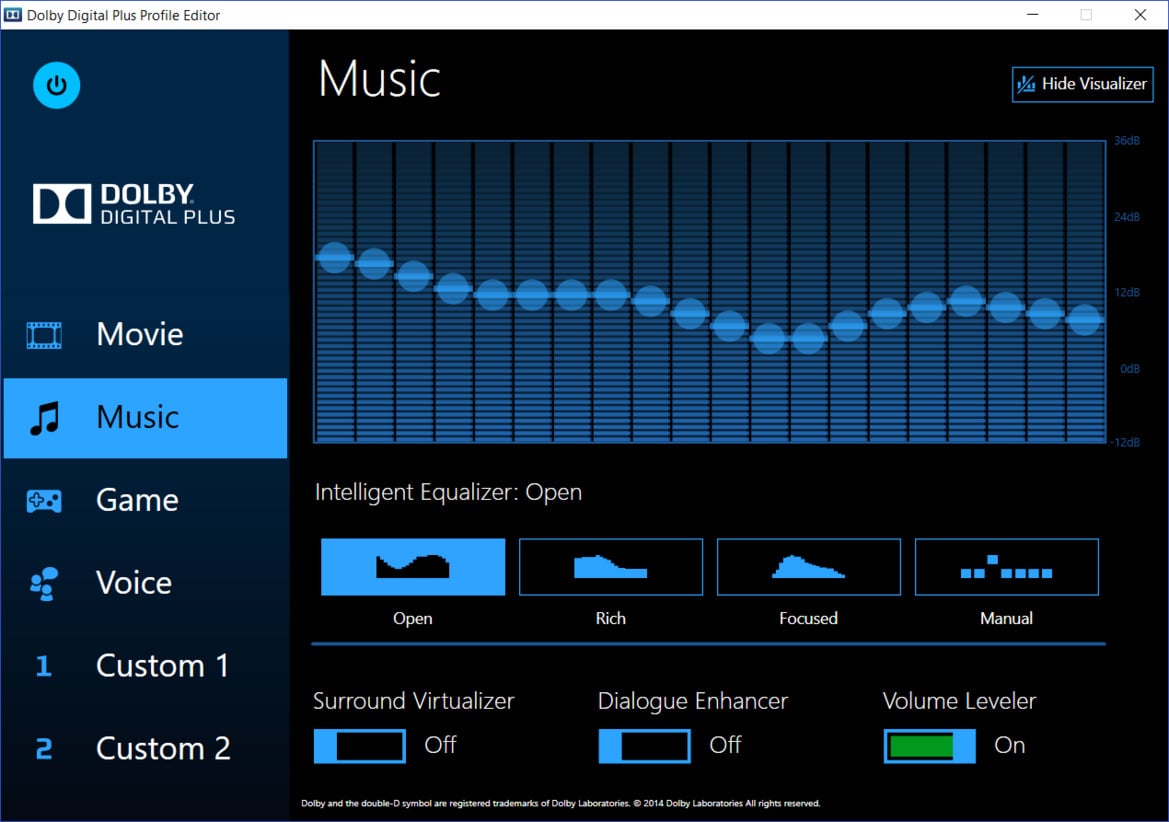Click the 'Dialogue Enhancer' label
This screenshot has height=822, width=1169.
pos(693,701)
